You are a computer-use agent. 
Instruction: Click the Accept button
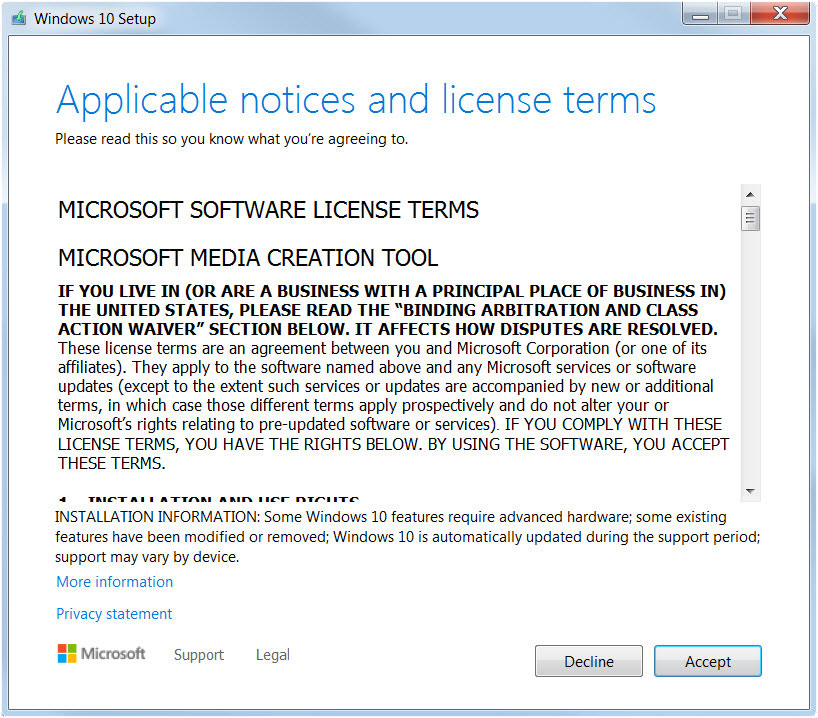[707, 661]
